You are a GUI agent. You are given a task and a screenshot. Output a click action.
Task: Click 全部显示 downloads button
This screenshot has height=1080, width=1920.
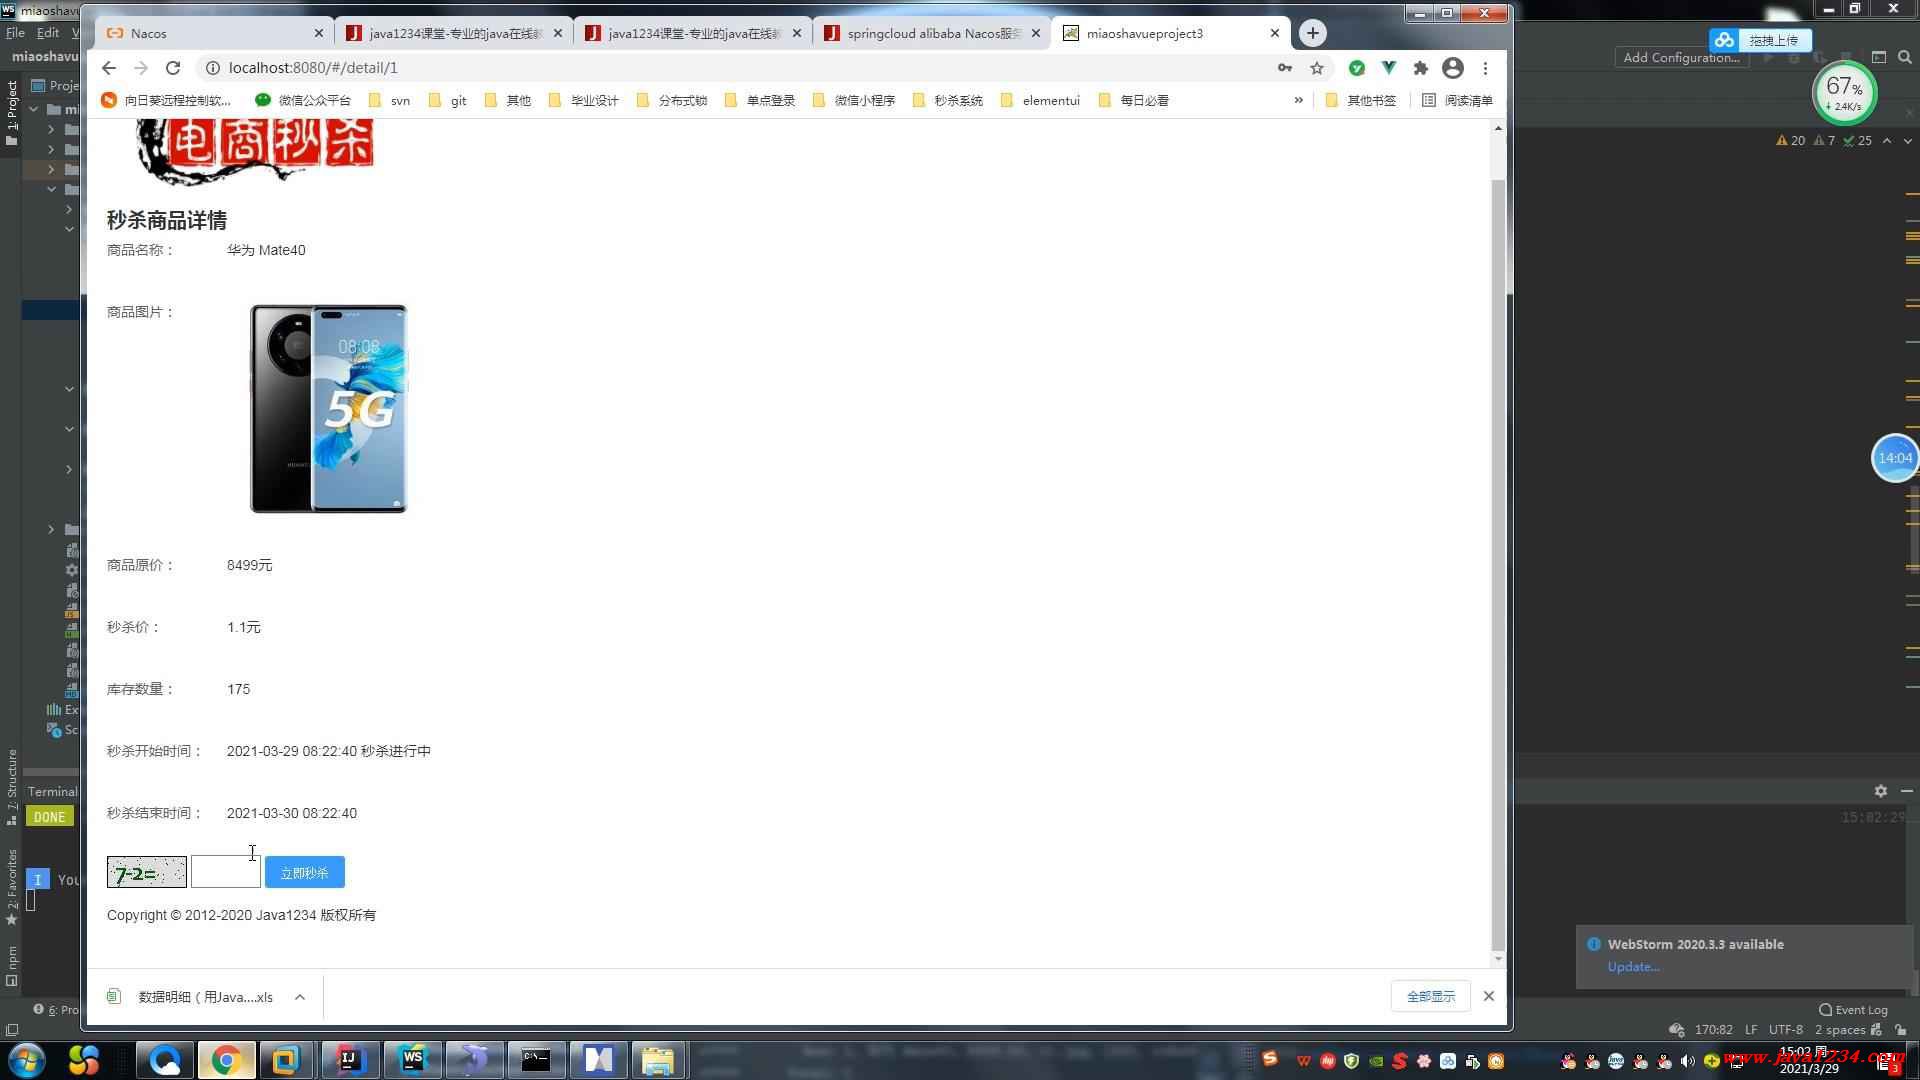[x=1431, y=997]
